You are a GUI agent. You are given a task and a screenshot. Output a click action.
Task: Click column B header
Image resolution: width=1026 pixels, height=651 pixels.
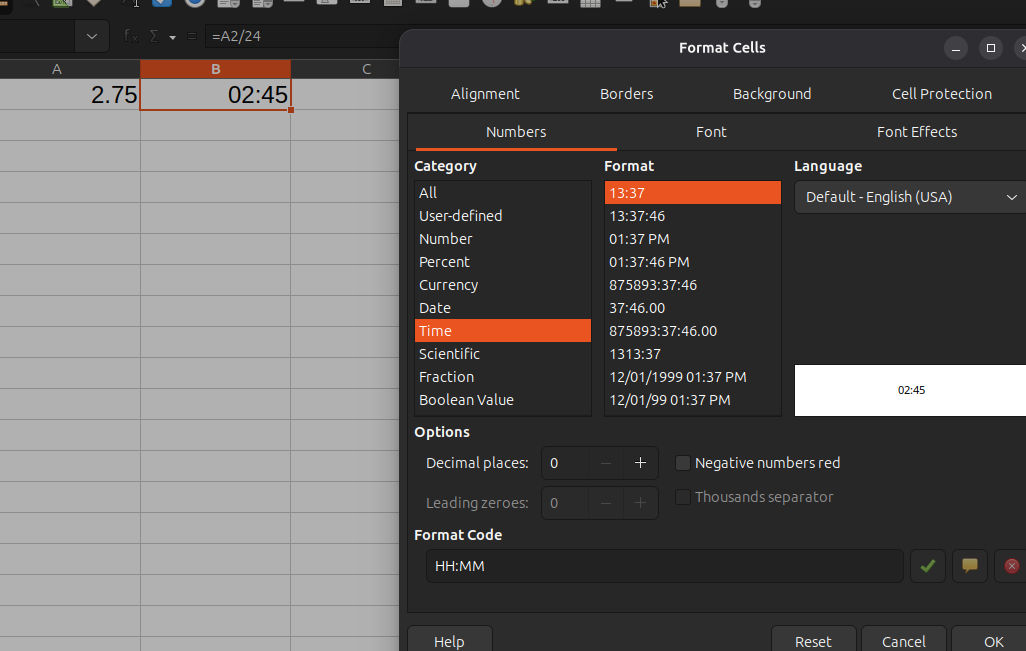click(215, 69)
